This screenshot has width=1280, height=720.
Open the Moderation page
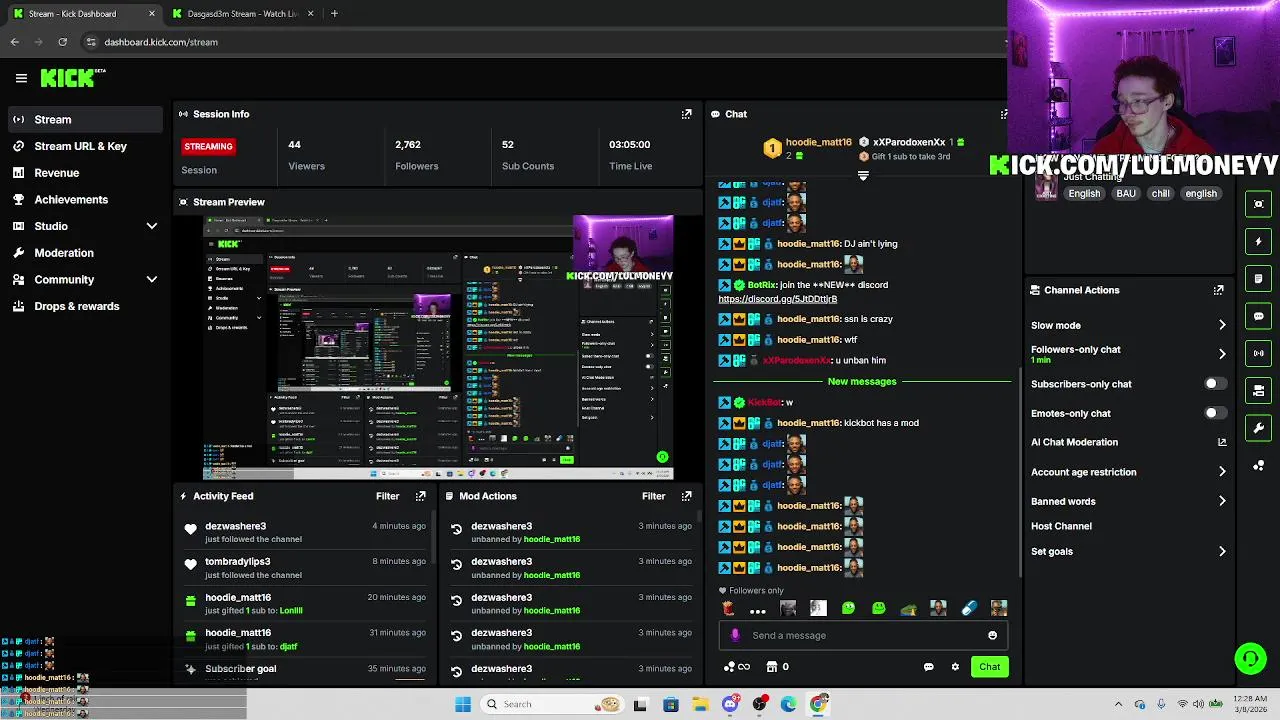tap(84, 253)
